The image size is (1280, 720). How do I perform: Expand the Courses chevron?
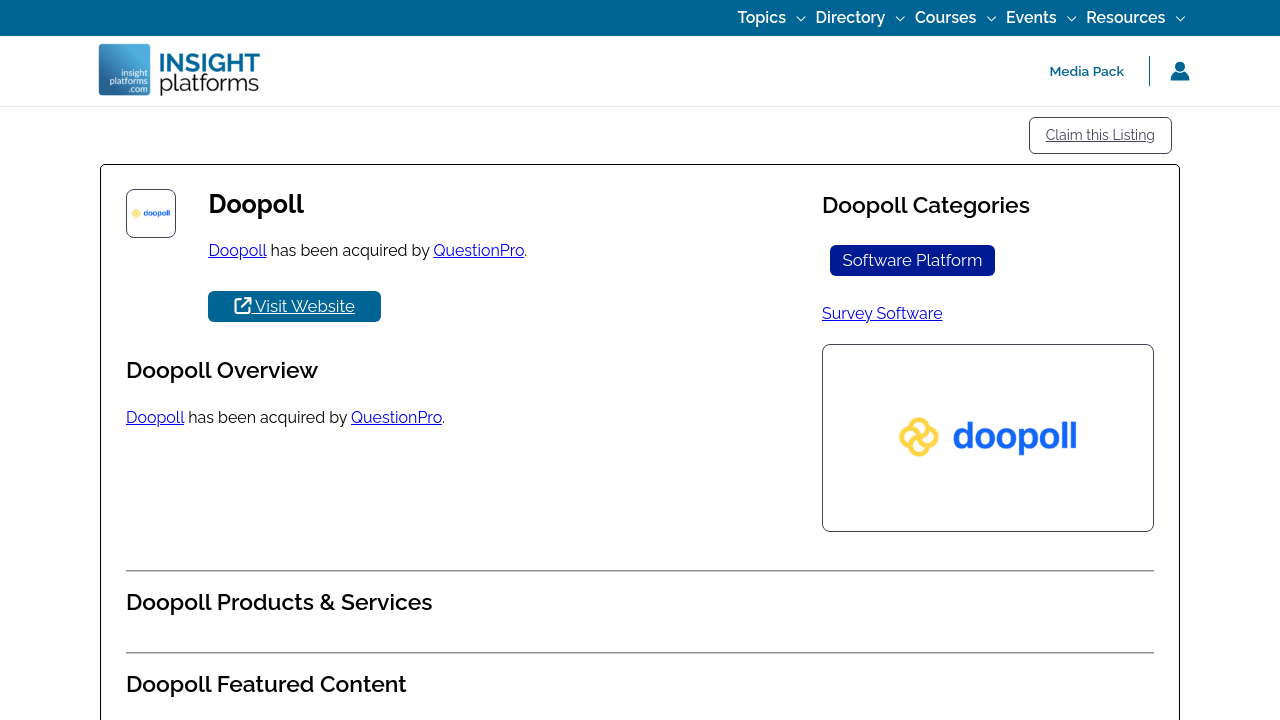pos(991,19)
